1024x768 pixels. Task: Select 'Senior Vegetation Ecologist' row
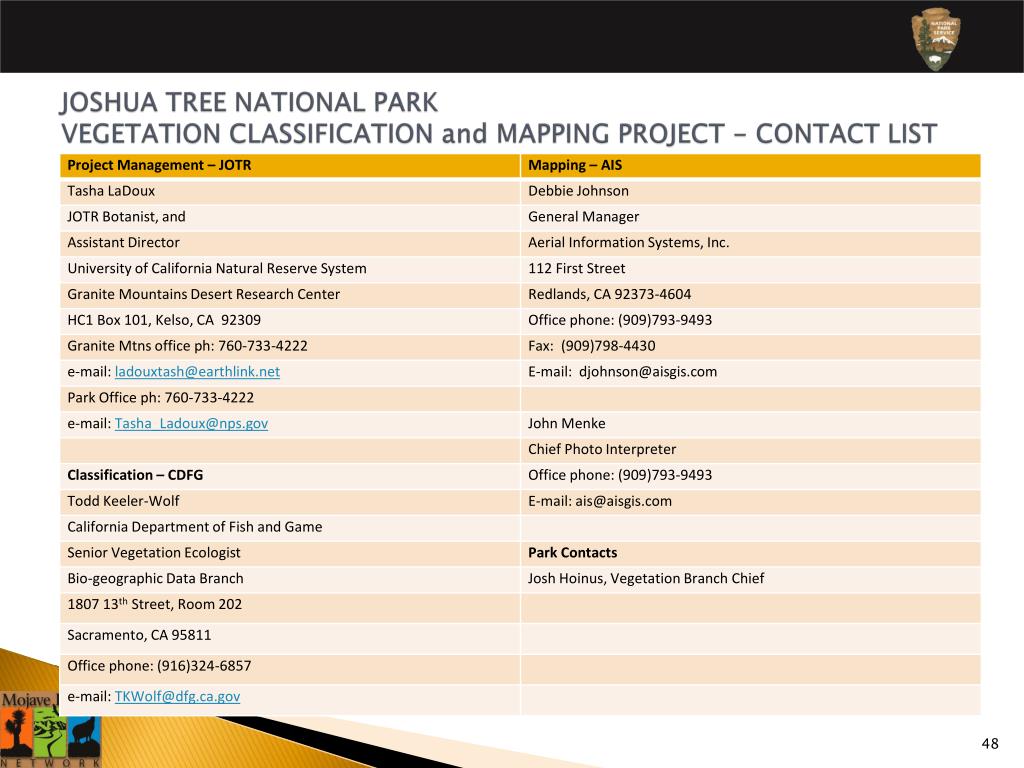click(x=290, y=552)
